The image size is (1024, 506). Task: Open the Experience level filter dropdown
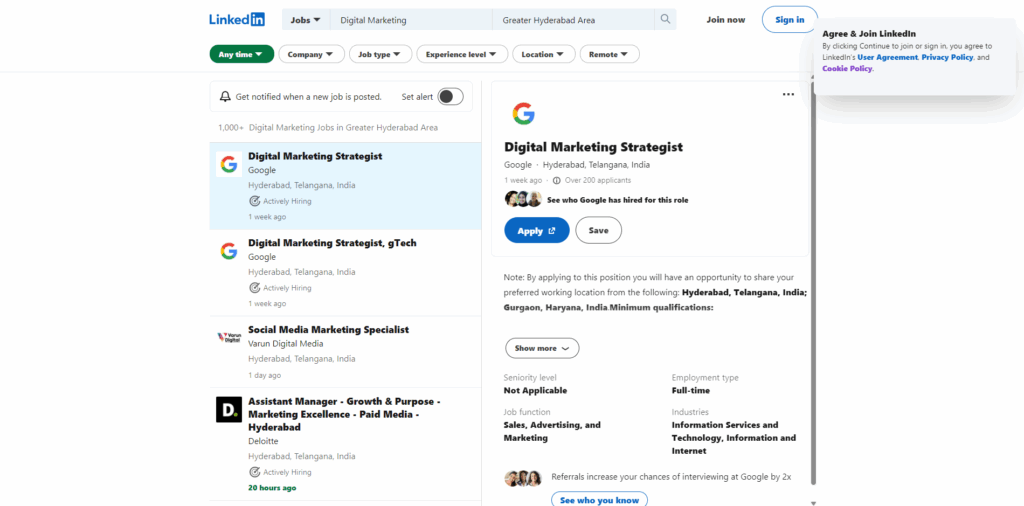coord(462,54)
